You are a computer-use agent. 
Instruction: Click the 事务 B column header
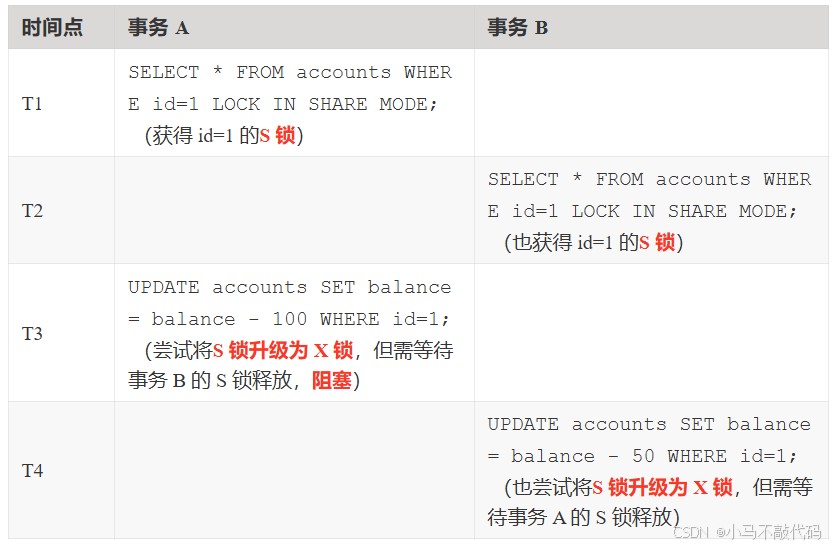point(517,28)
